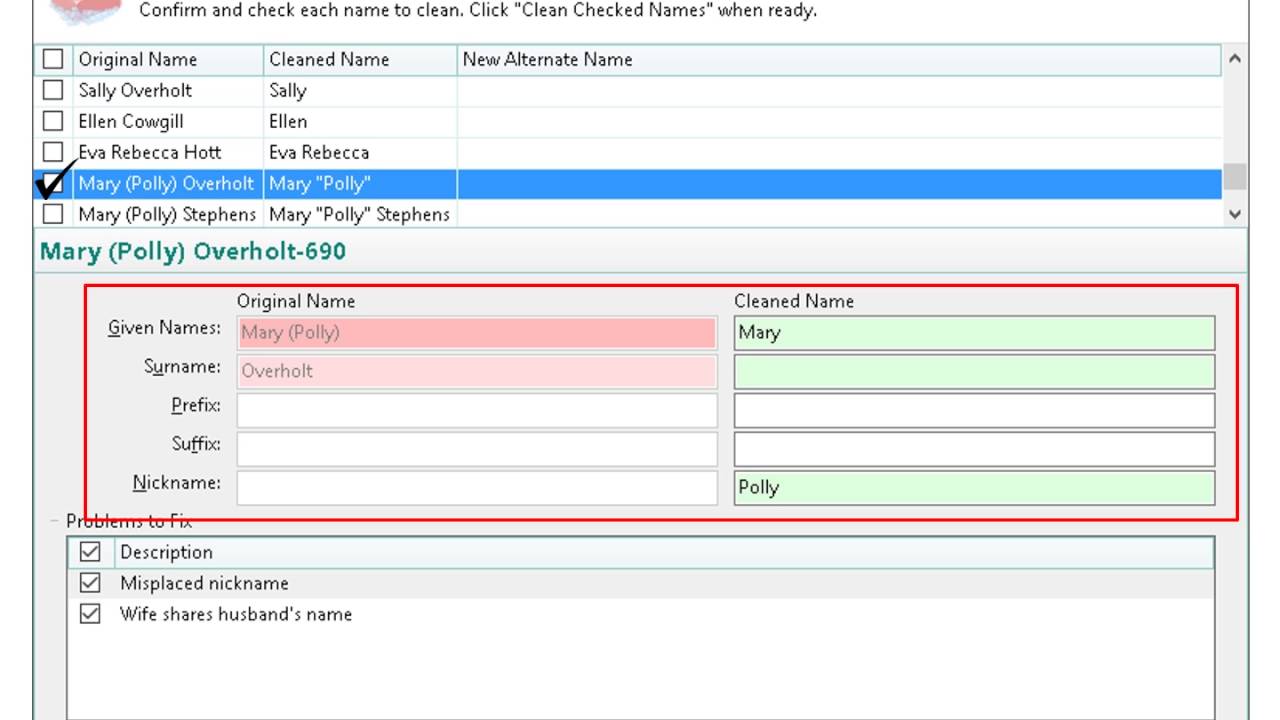Click the names list scrollbar thumb
Image resolution: width=1280 pixels, height=720 pixels.
point(1236,177)
